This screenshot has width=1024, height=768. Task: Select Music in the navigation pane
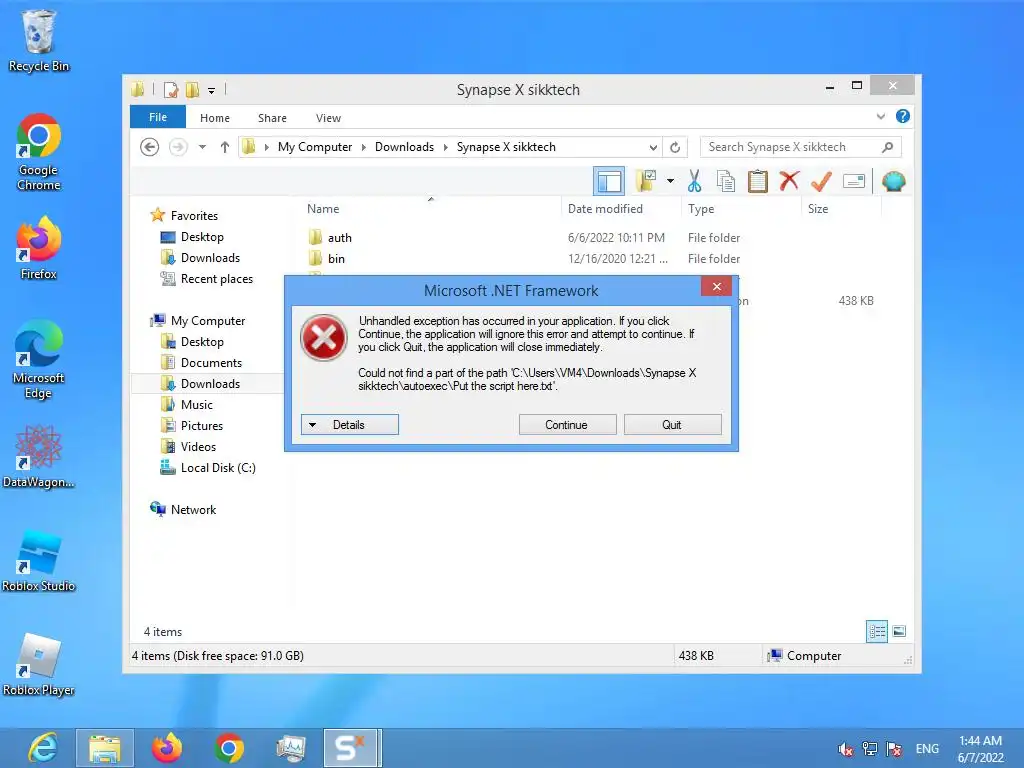196,405
